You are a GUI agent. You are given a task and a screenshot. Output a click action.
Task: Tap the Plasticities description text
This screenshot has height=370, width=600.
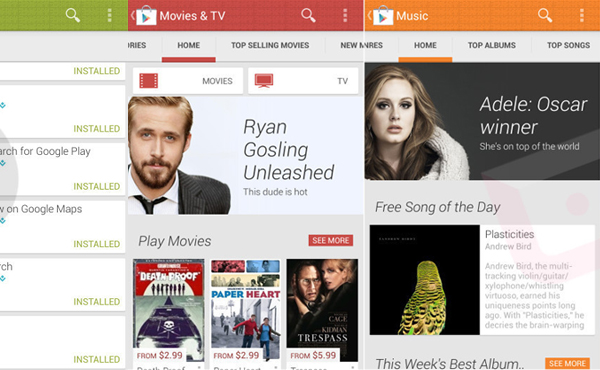[534, 295]
